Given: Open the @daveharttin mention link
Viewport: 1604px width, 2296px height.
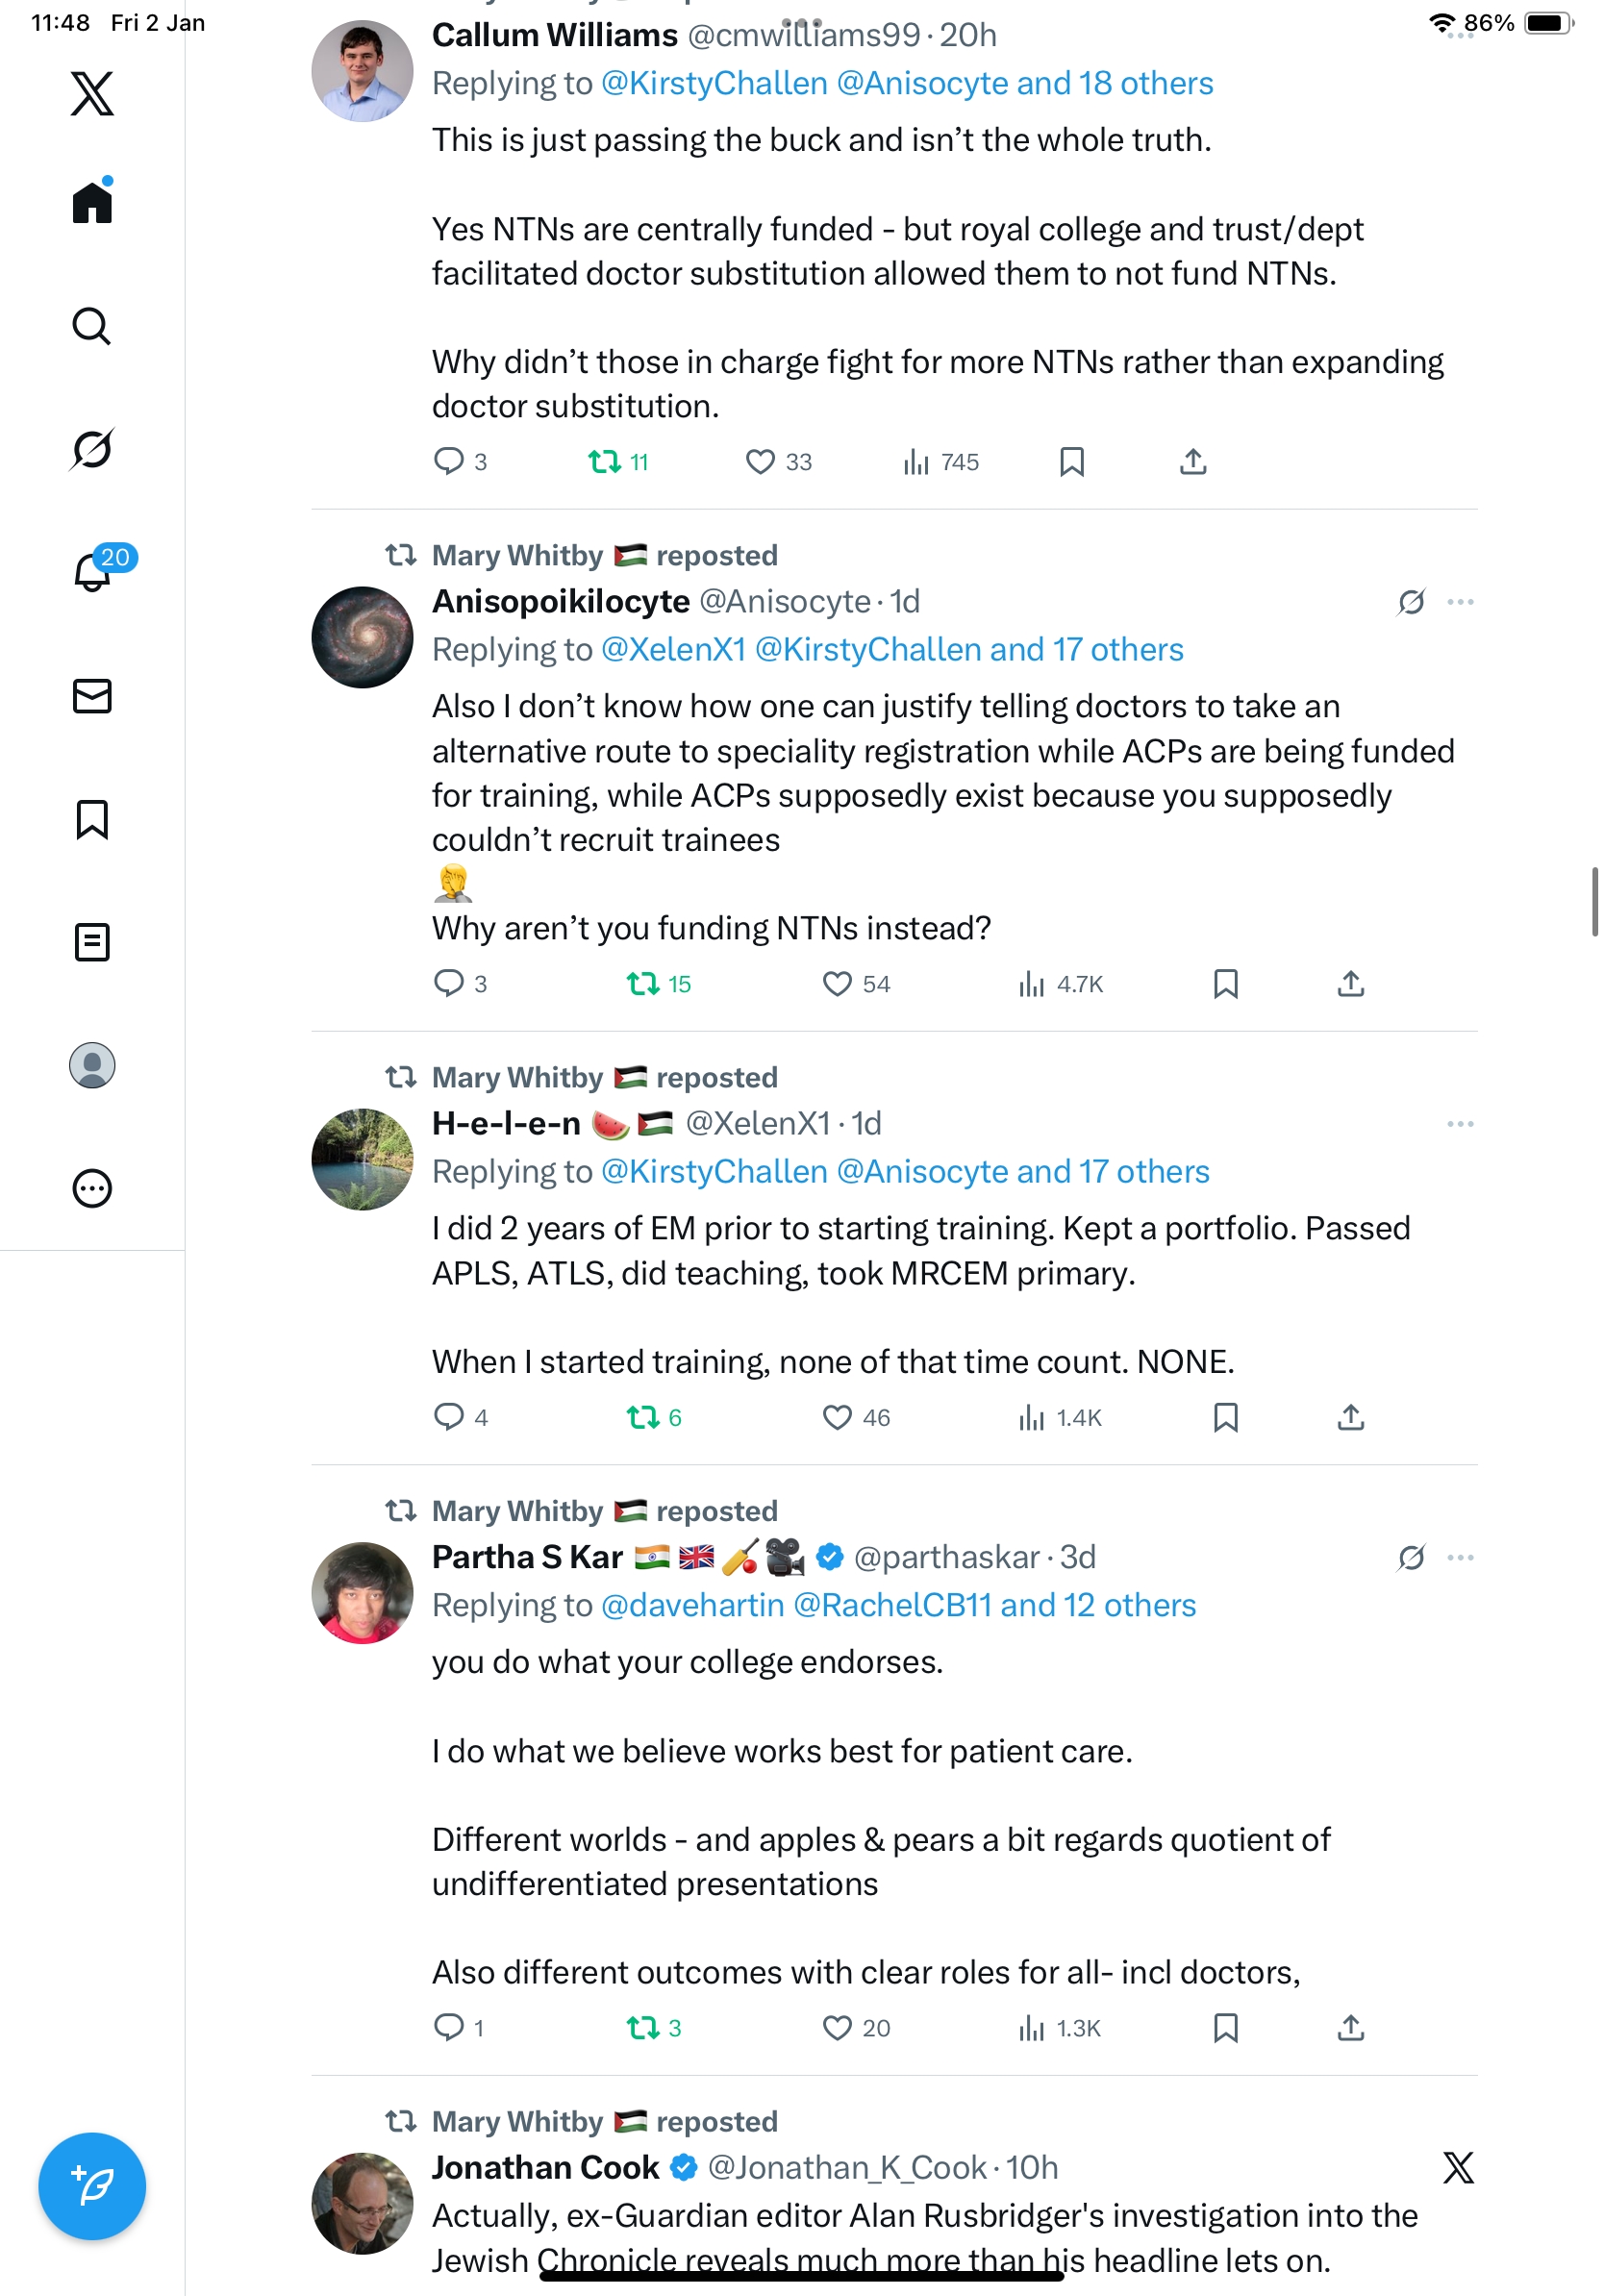Looking at the screenshot, I should pos(692,1605).
